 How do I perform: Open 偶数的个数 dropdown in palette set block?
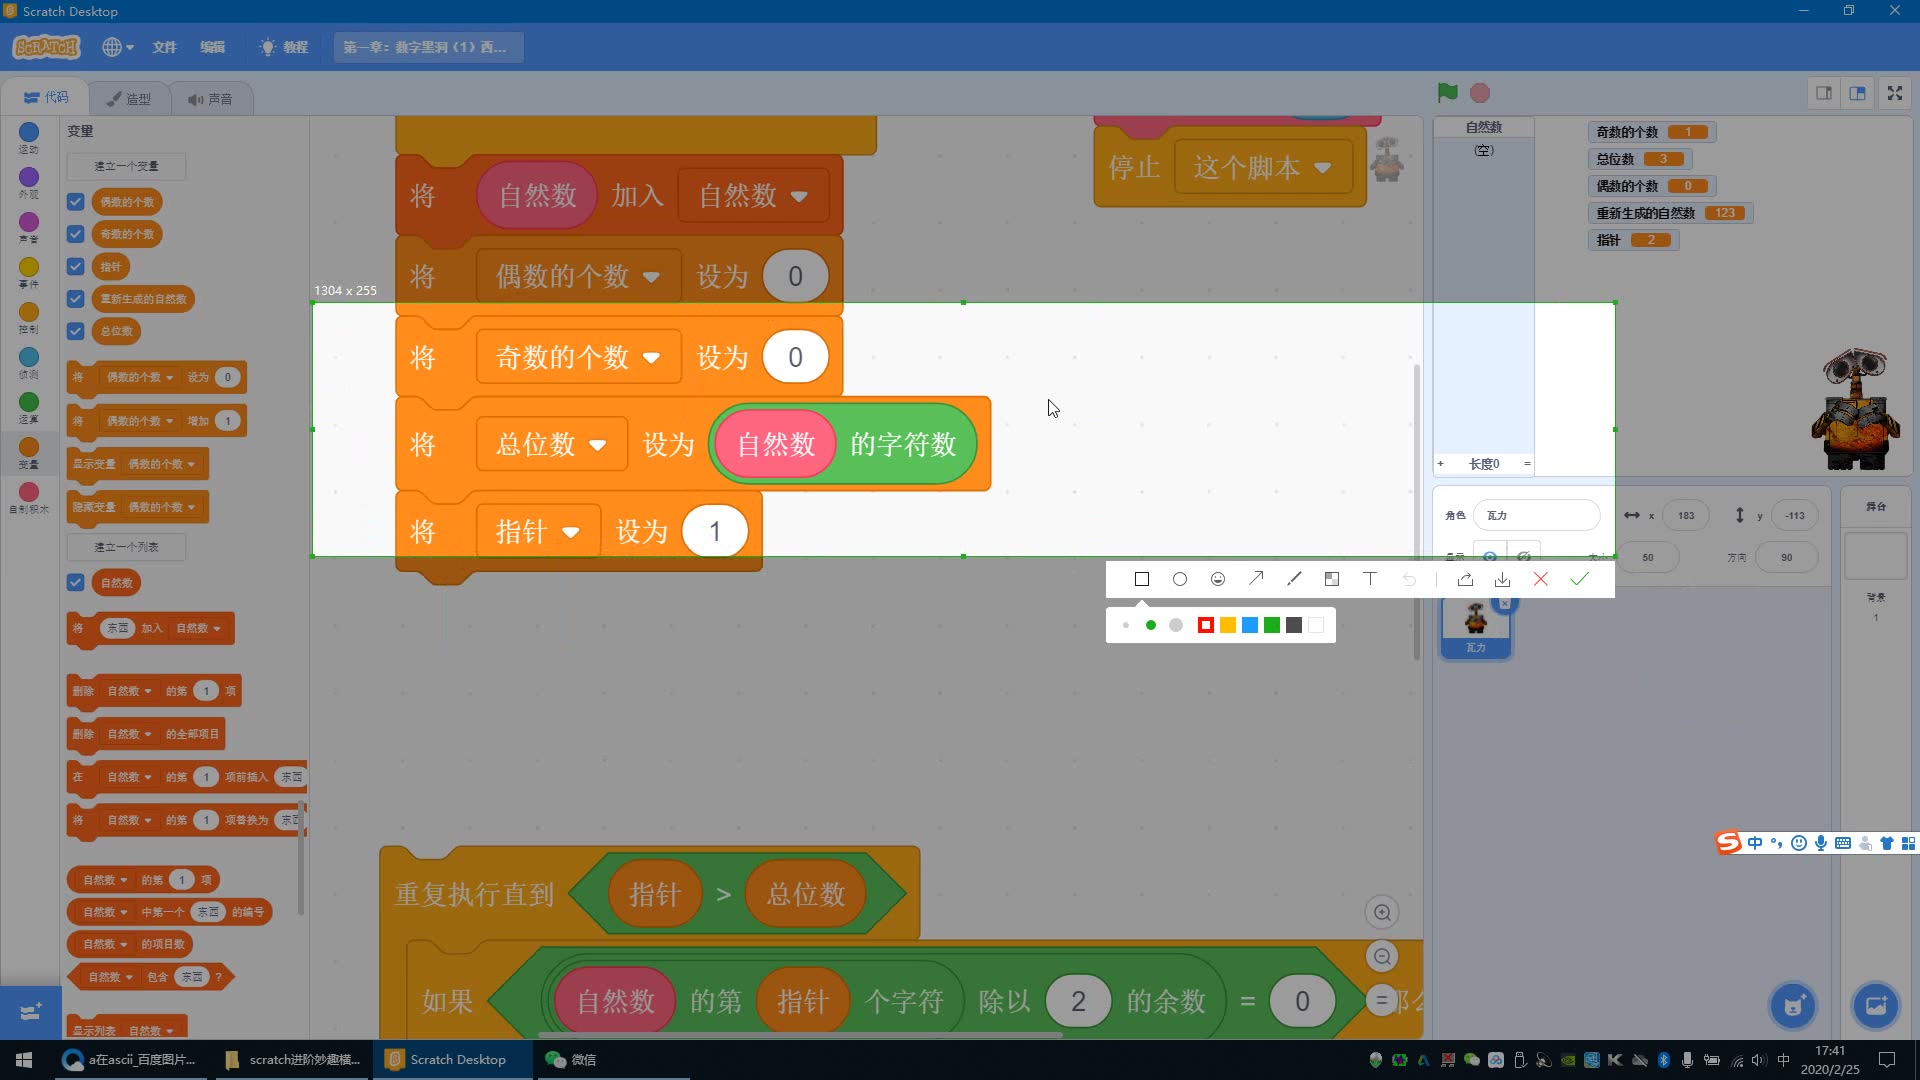(141, 377)
